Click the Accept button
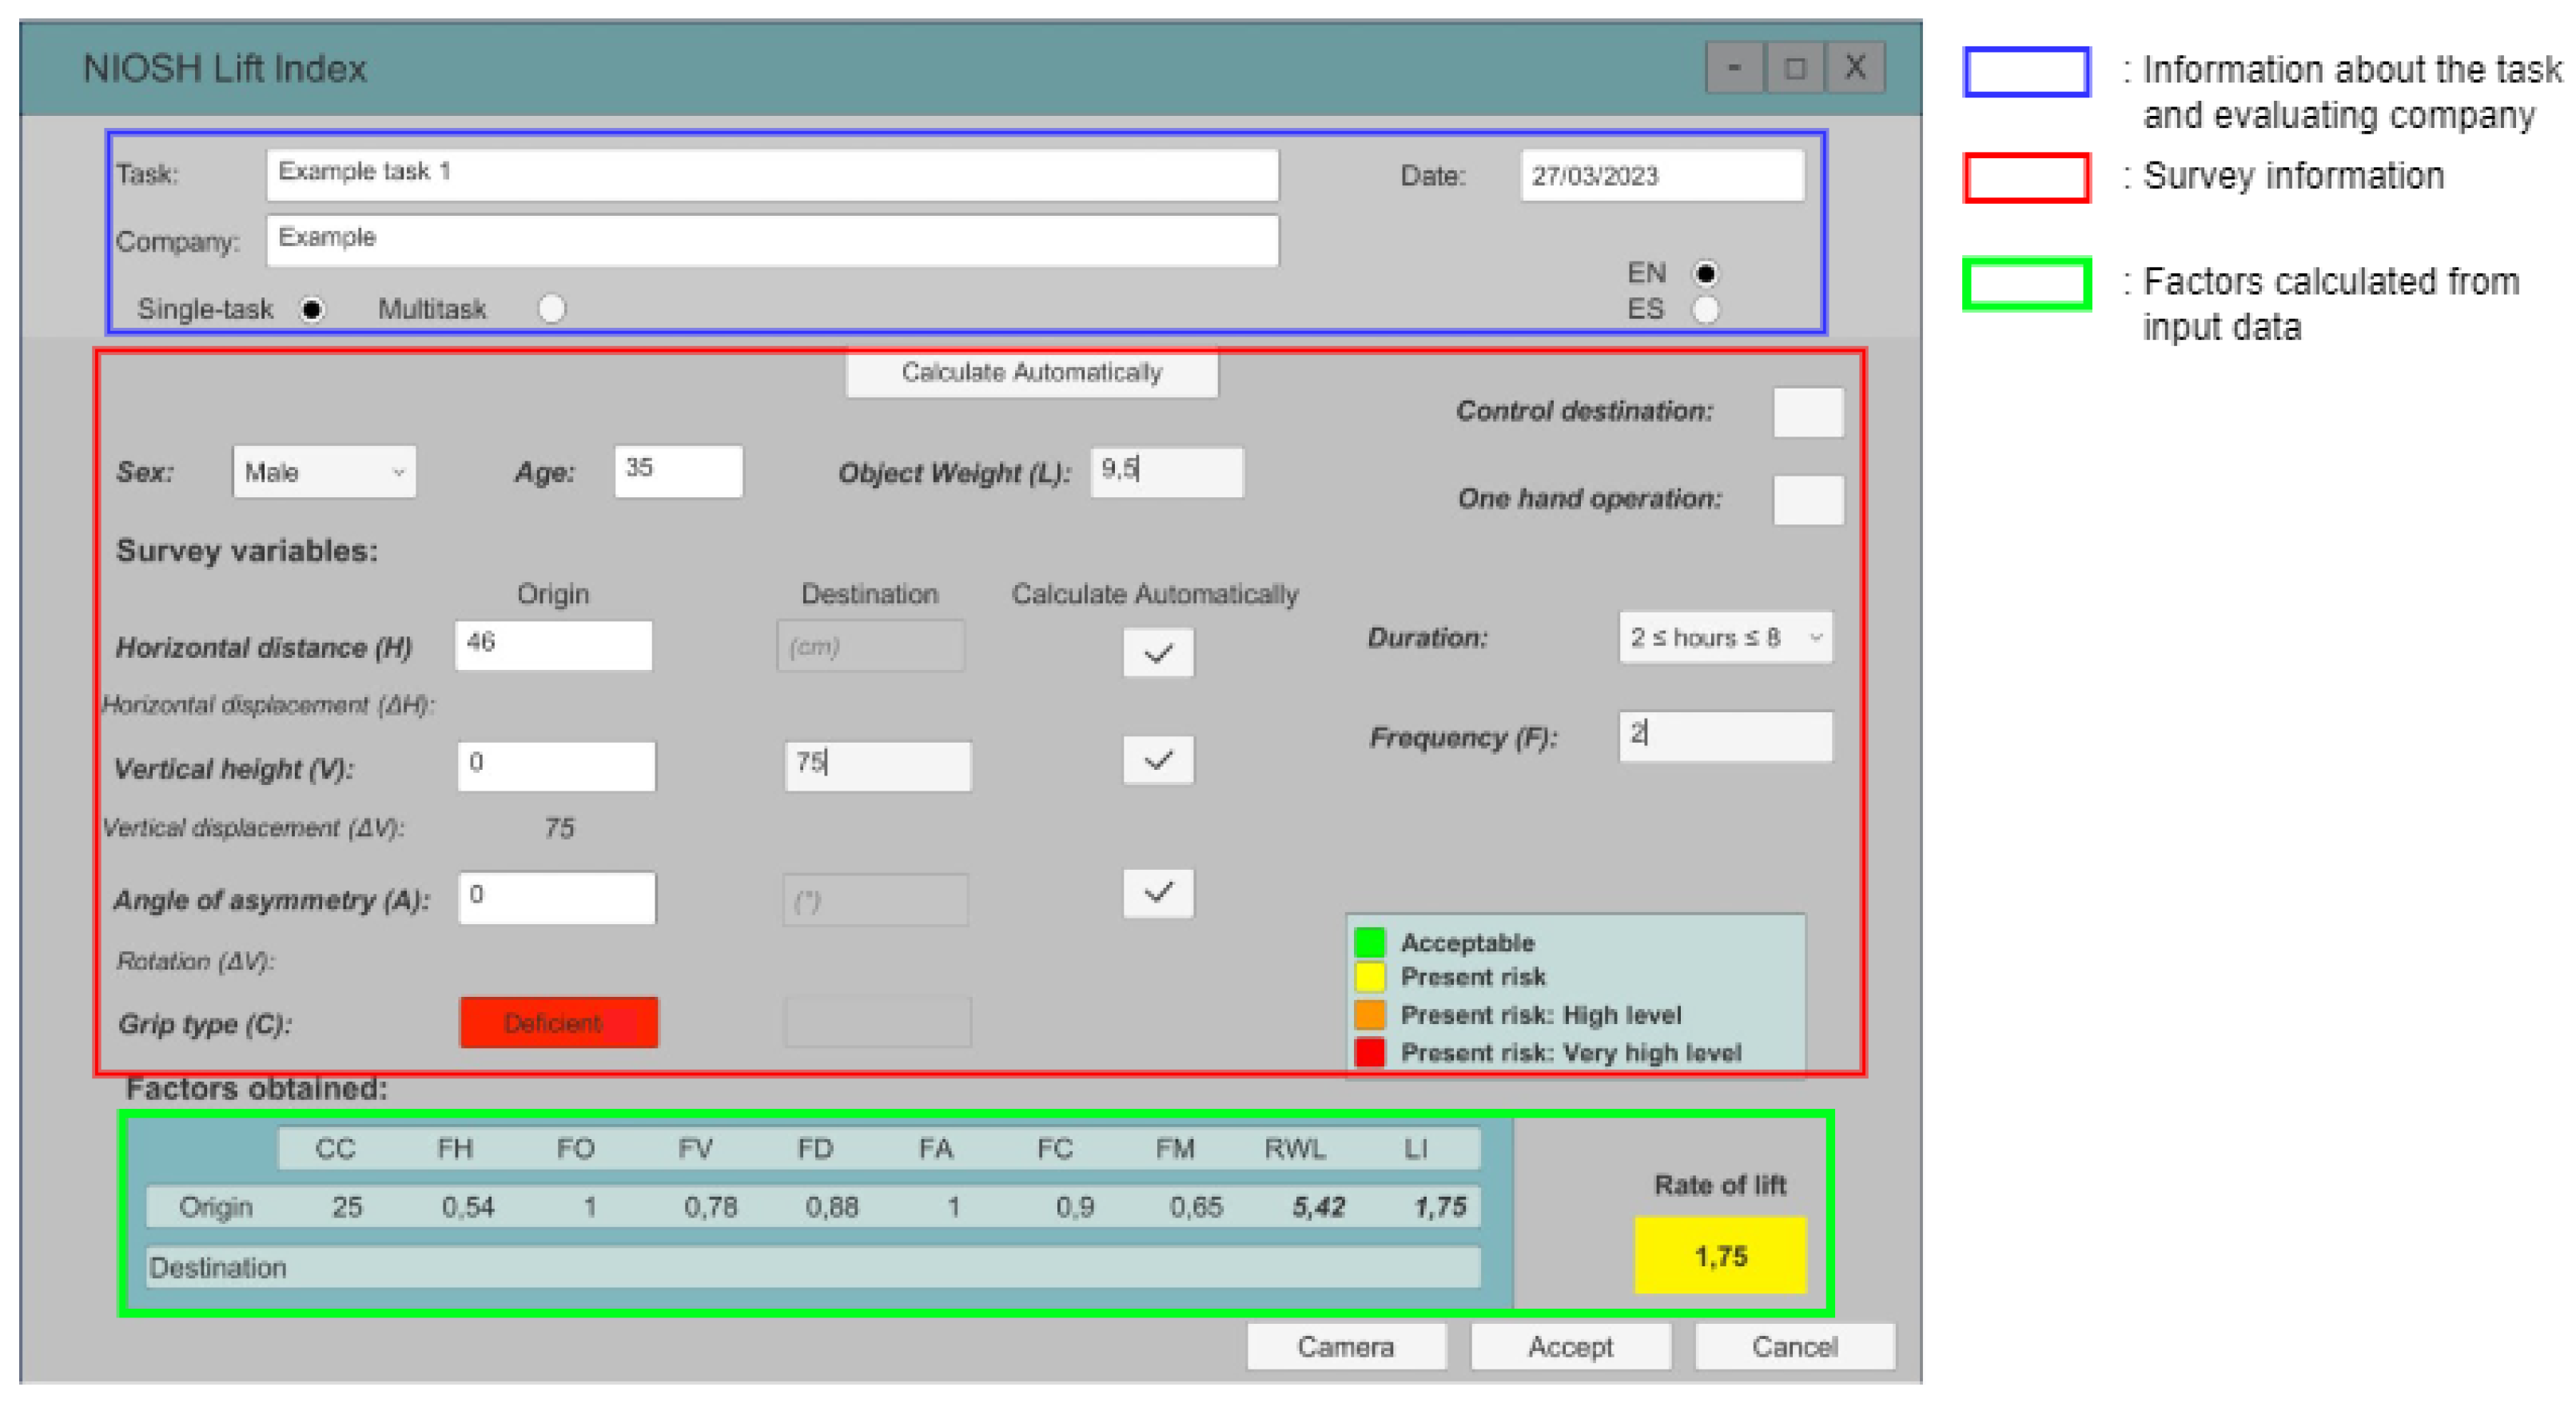 [x=1570, y=1347]
